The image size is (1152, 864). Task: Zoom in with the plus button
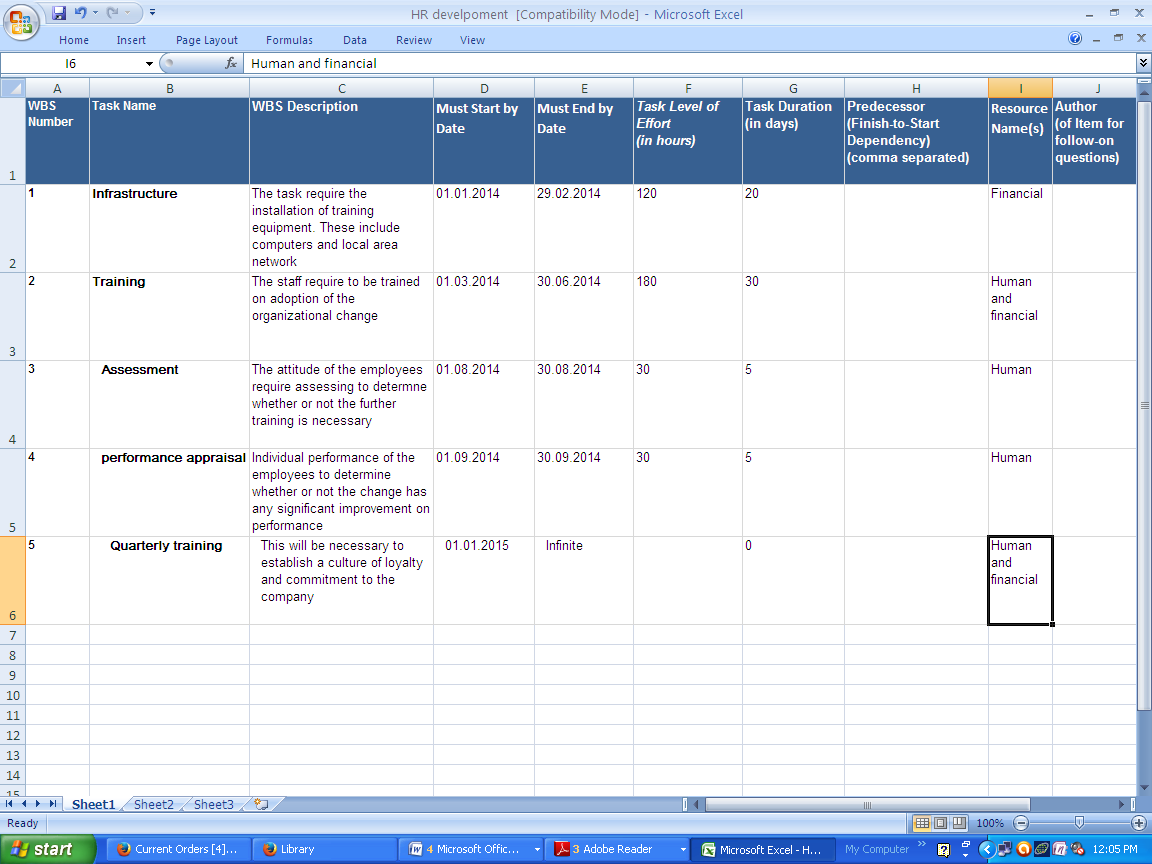click(1138, 823)
